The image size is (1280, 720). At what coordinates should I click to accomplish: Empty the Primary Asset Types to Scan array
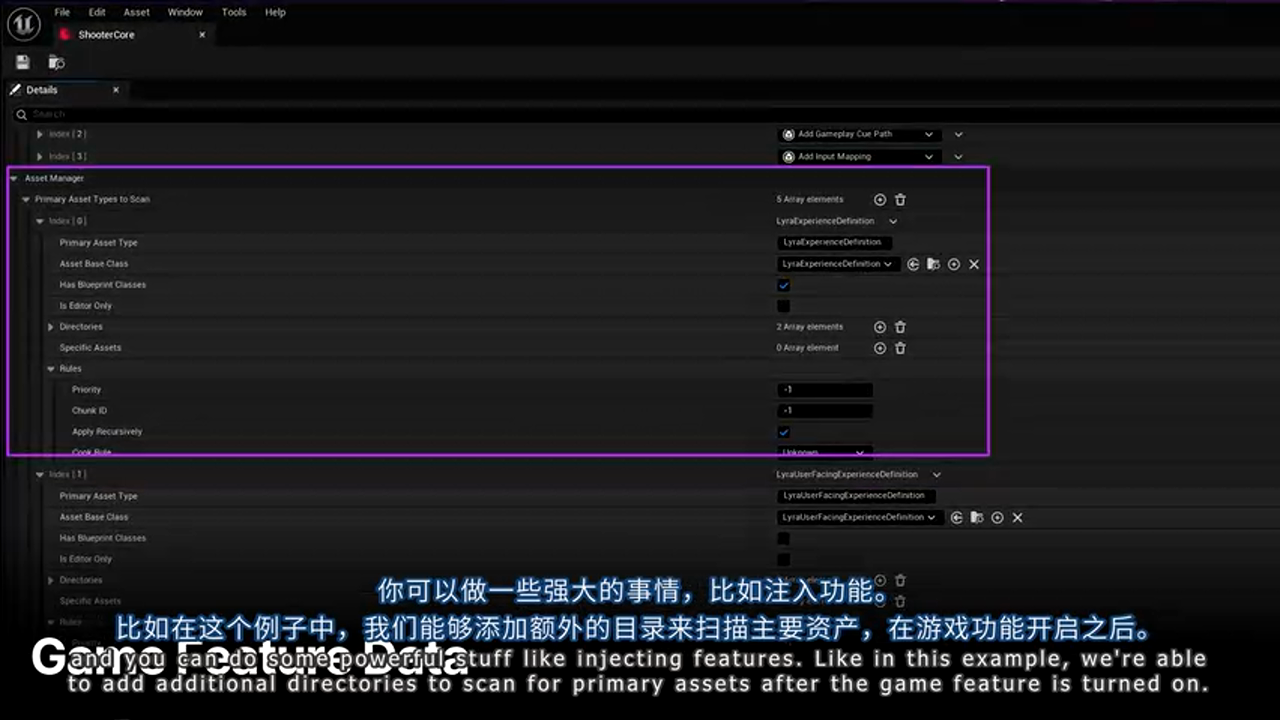pos(900,200)
